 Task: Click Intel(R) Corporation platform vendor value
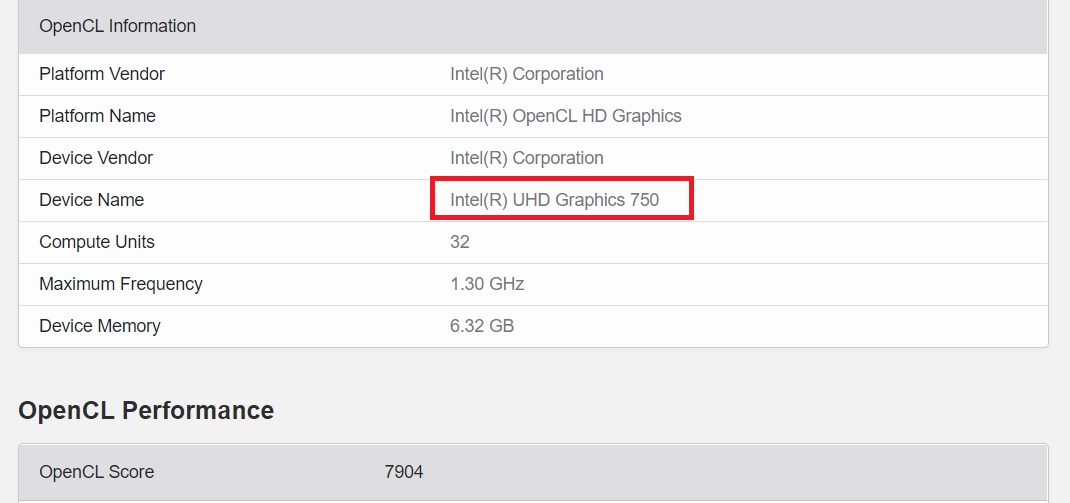click(x=527, y=74)
